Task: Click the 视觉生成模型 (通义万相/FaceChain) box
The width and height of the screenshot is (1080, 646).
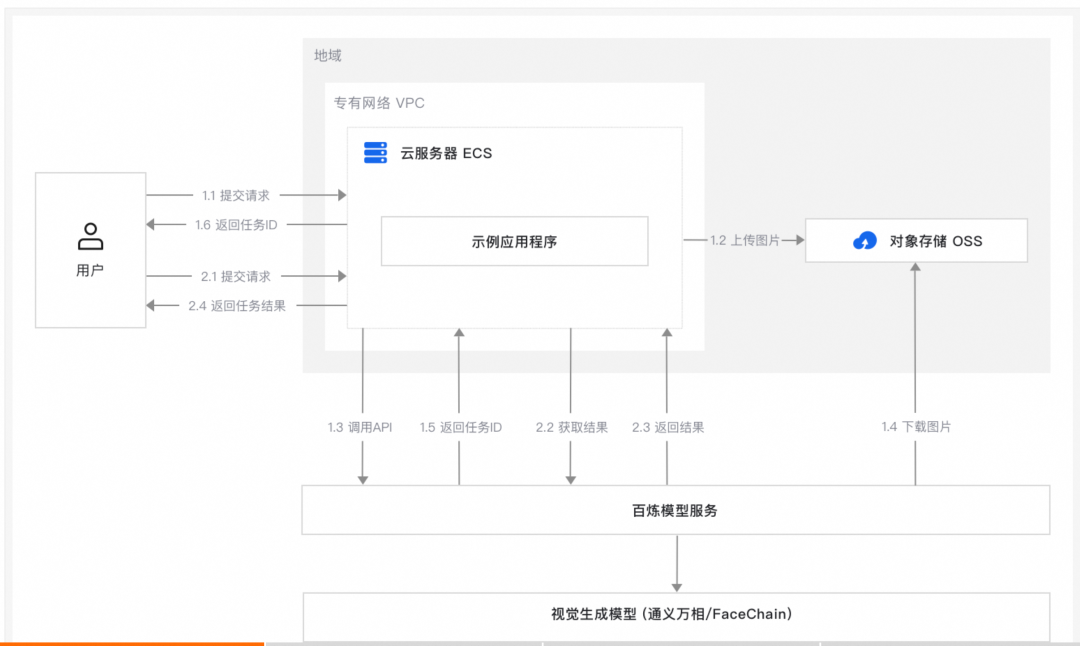Action: tap(676, 617)
